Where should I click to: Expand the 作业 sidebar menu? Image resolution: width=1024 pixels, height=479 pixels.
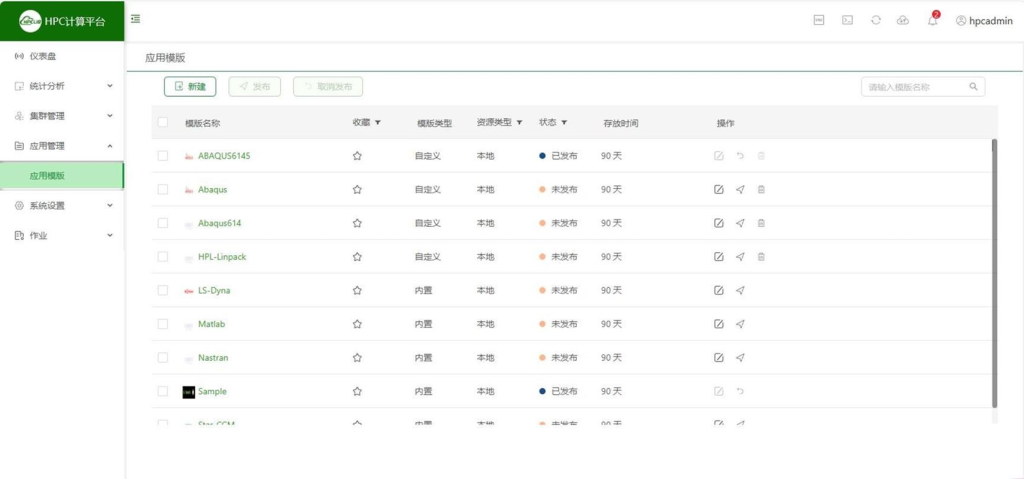tap(62, 235)
